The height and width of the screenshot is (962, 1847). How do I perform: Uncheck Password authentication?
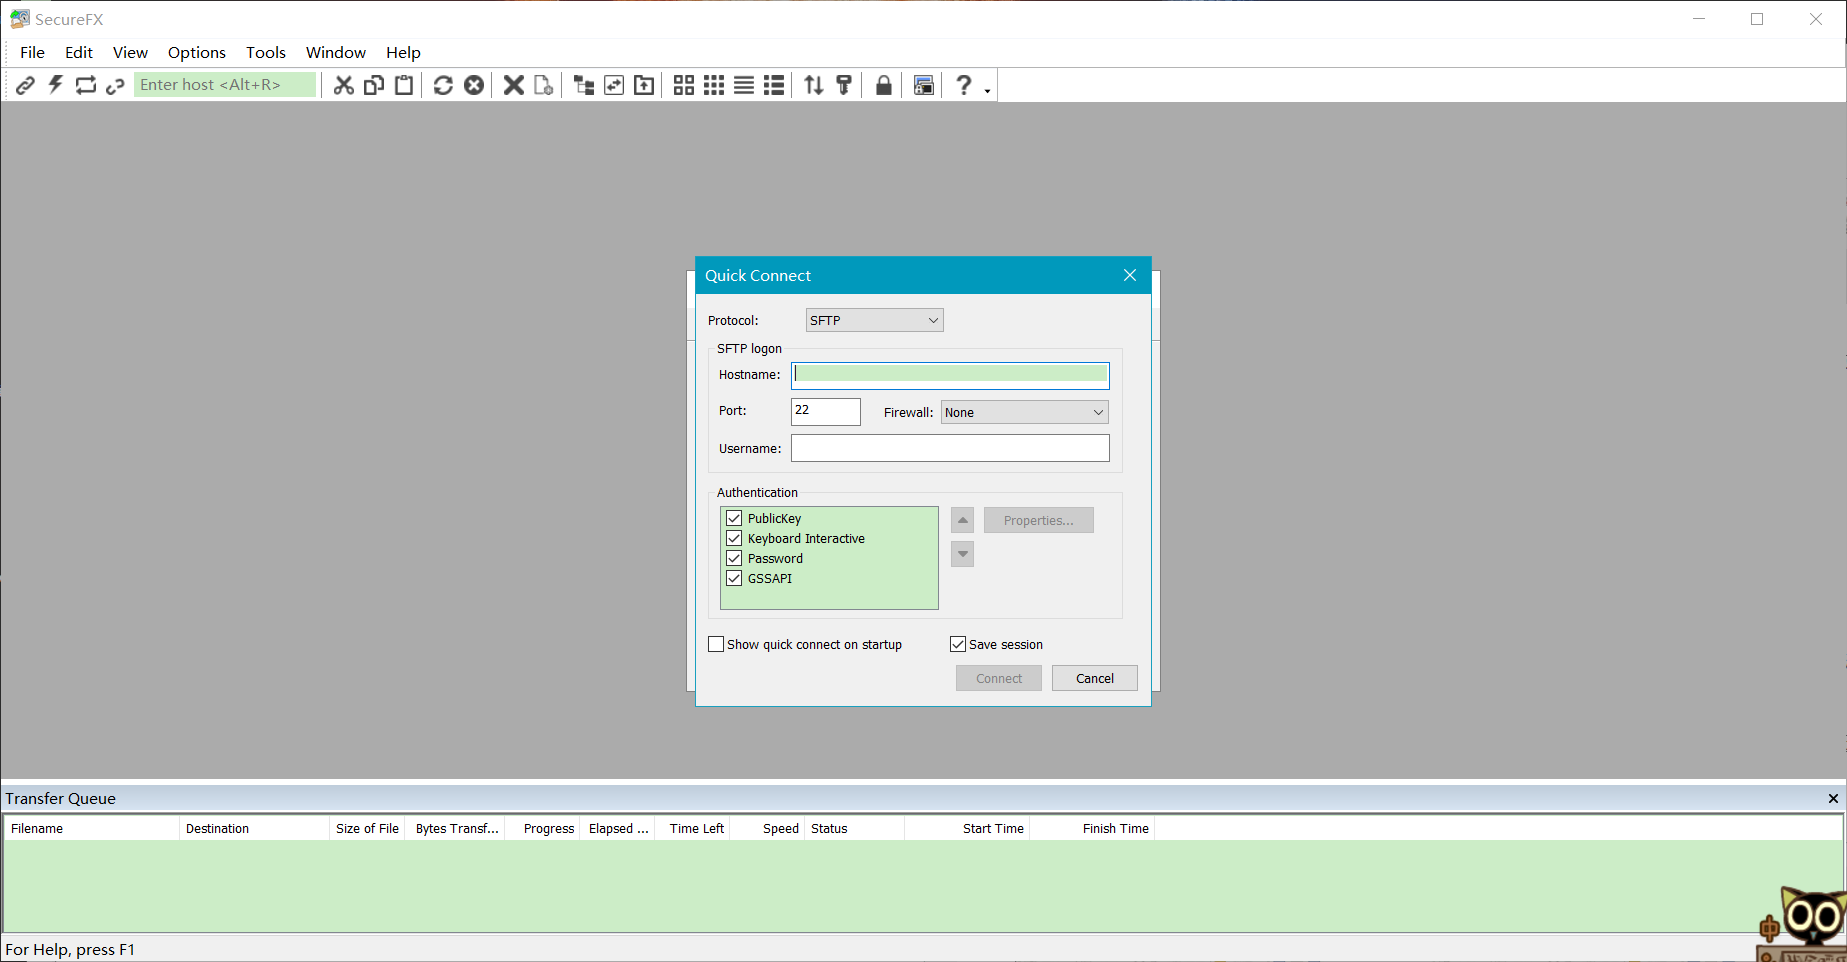(x=734, y=558)
